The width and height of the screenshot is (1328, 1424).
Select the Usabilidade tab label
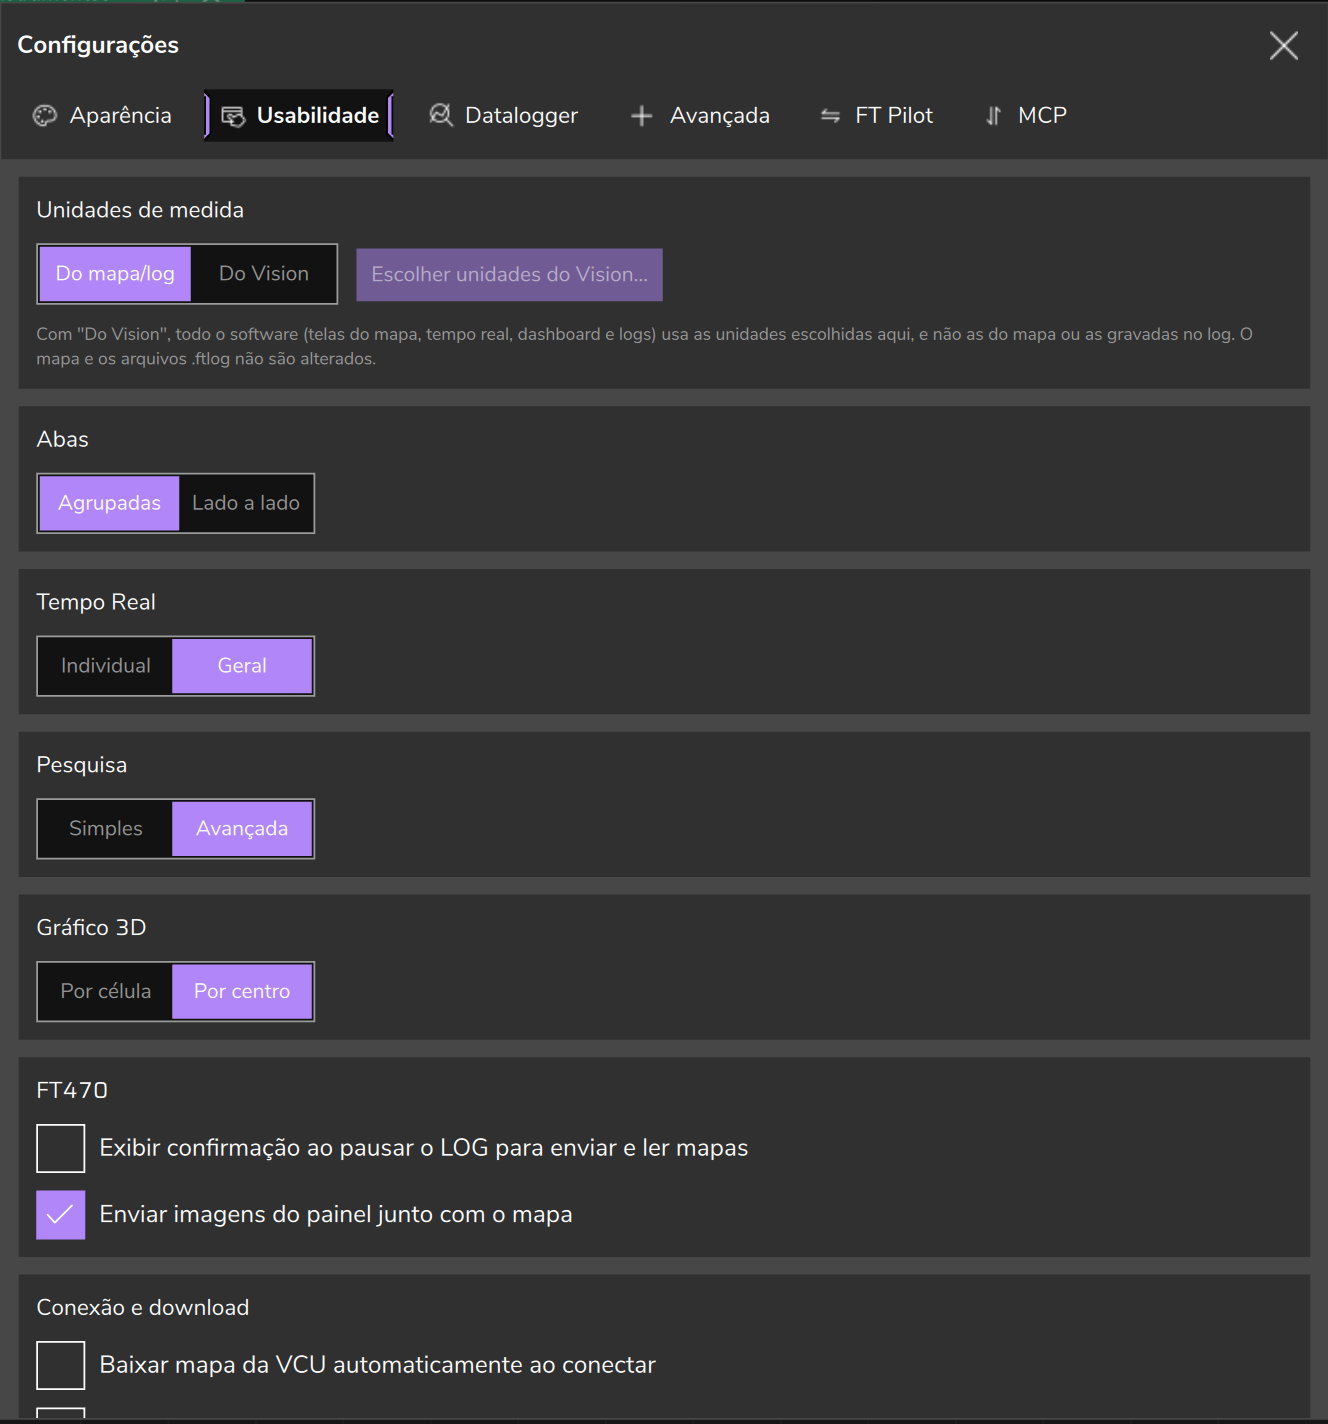[x=318, y=116]
